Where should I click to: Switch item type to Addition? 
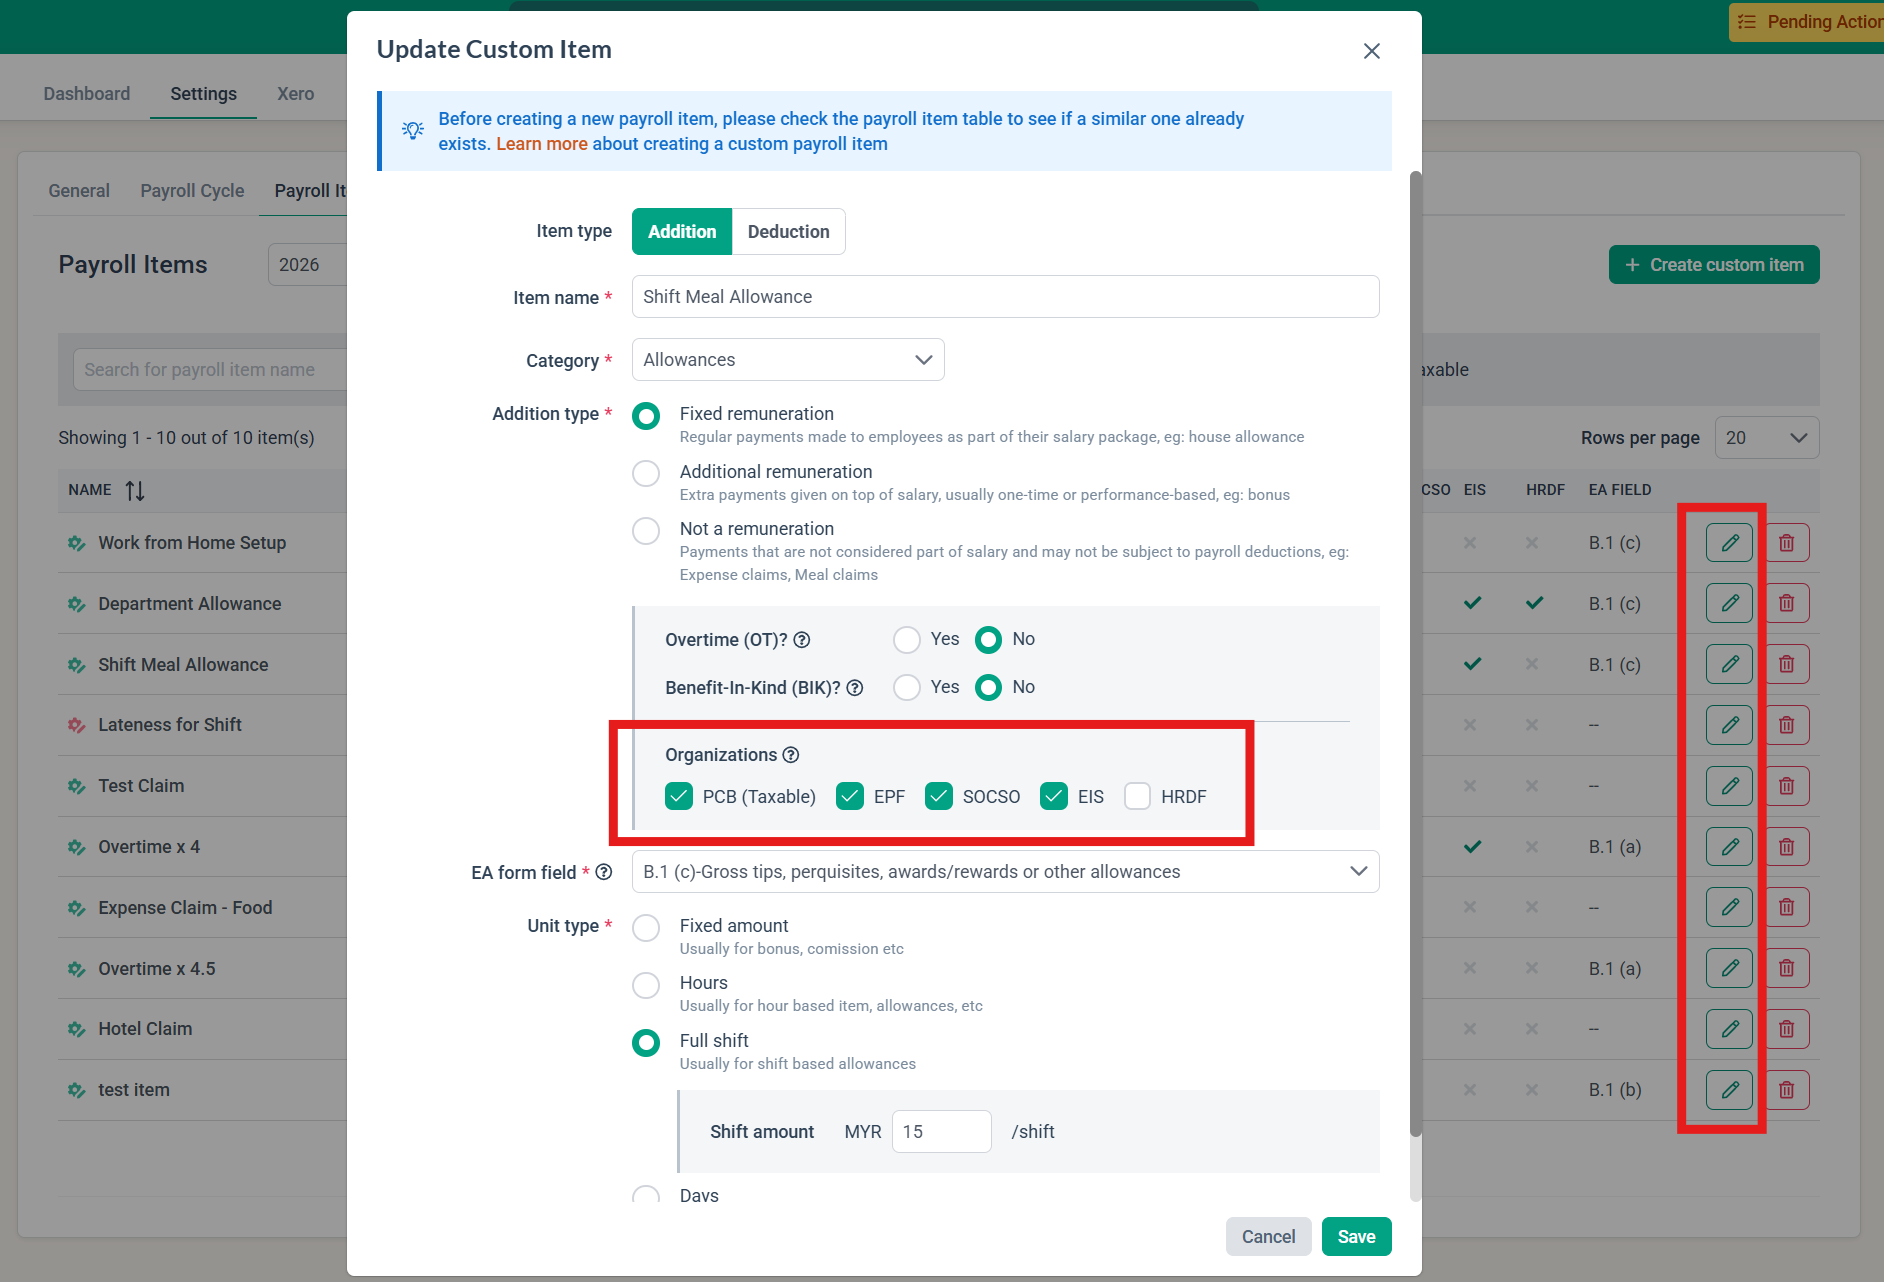(x=682, y=232)
